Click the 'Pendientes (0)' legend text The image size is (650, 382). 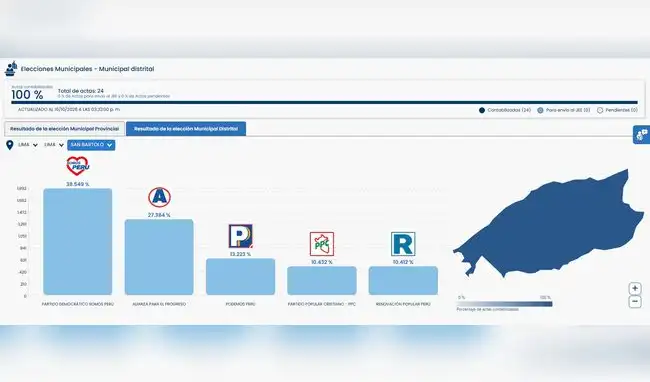point(621,110)
